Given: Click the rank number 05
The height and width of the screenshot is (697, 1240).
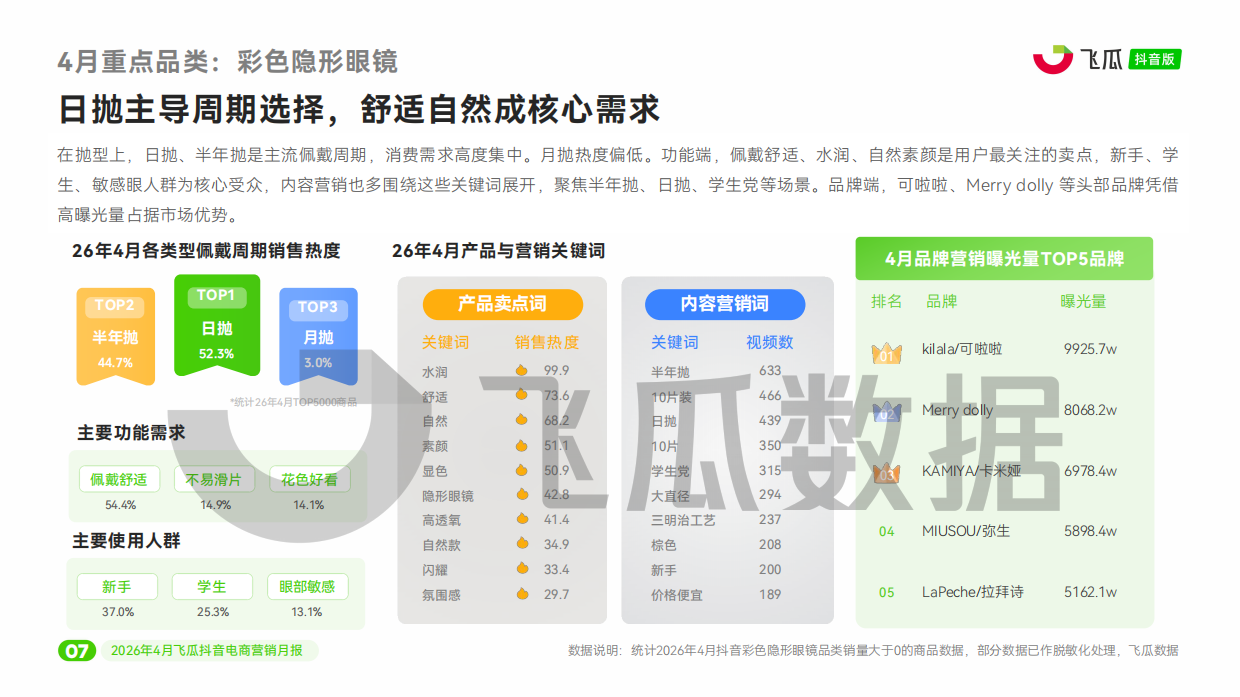Looking at the screenshot, I should pyautogui.click(x=887, y=593).
